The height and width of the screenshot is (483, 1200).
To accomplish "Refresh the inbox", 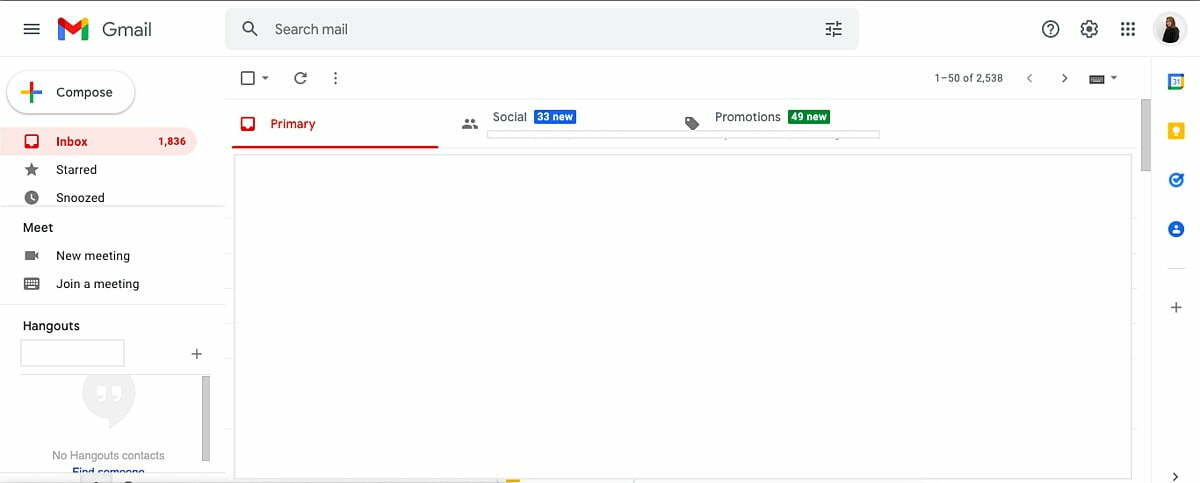I will pyautogui.click(x=300, y=78).
